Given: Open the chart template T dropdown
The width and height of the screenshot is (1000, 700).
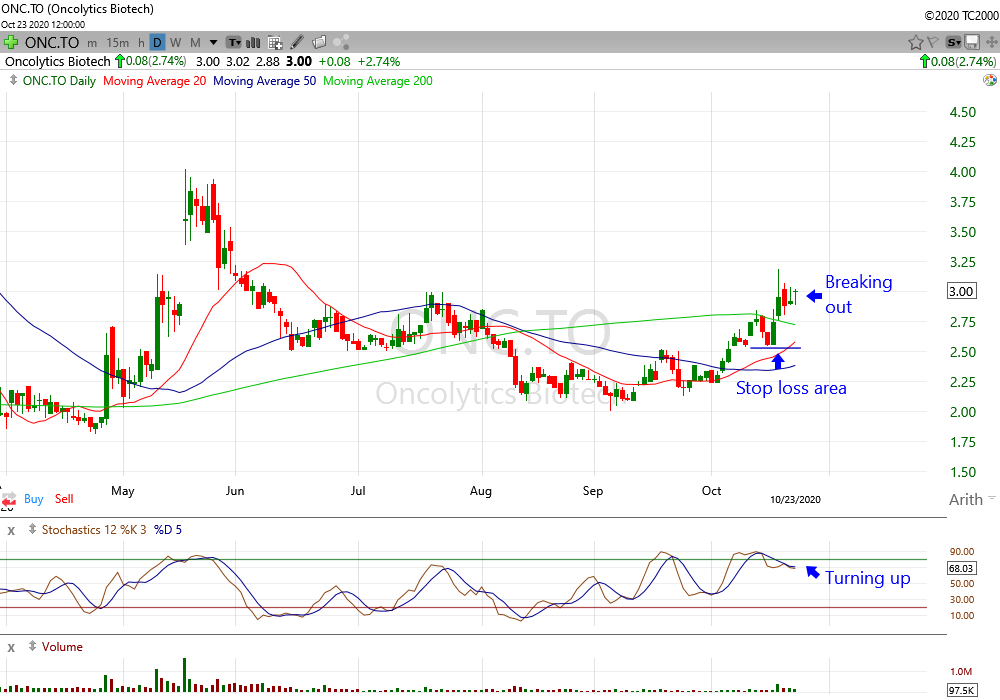Looking at the screenshot, I should tap(235, 43).
